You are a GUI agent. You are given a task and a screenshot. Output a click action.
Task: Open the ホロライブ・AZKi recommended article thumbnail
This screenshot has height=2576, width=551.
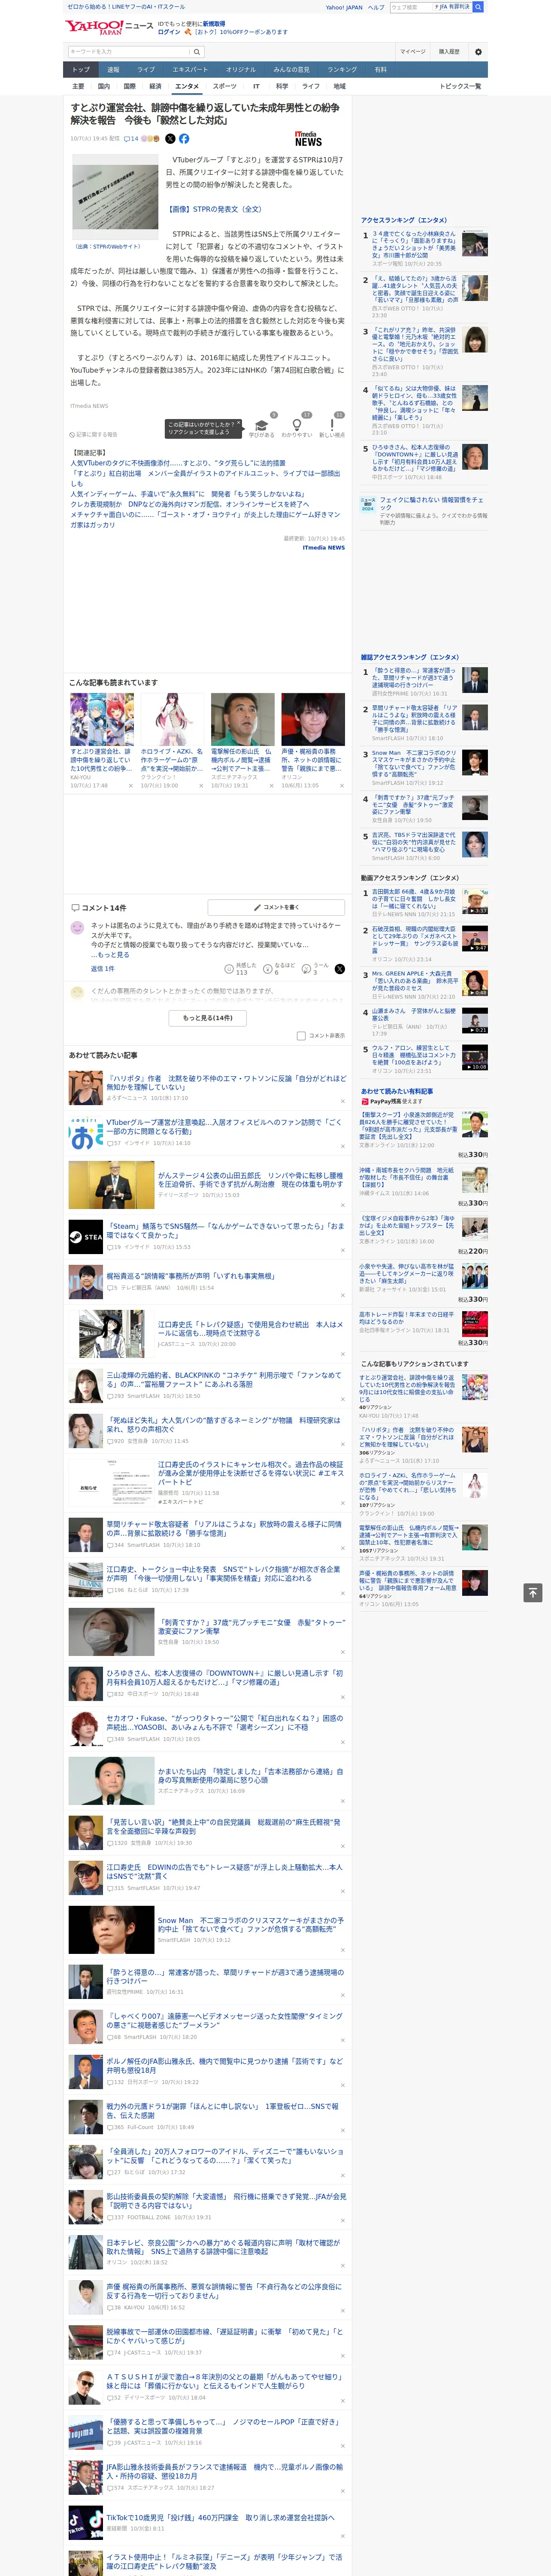pos(172,719)
